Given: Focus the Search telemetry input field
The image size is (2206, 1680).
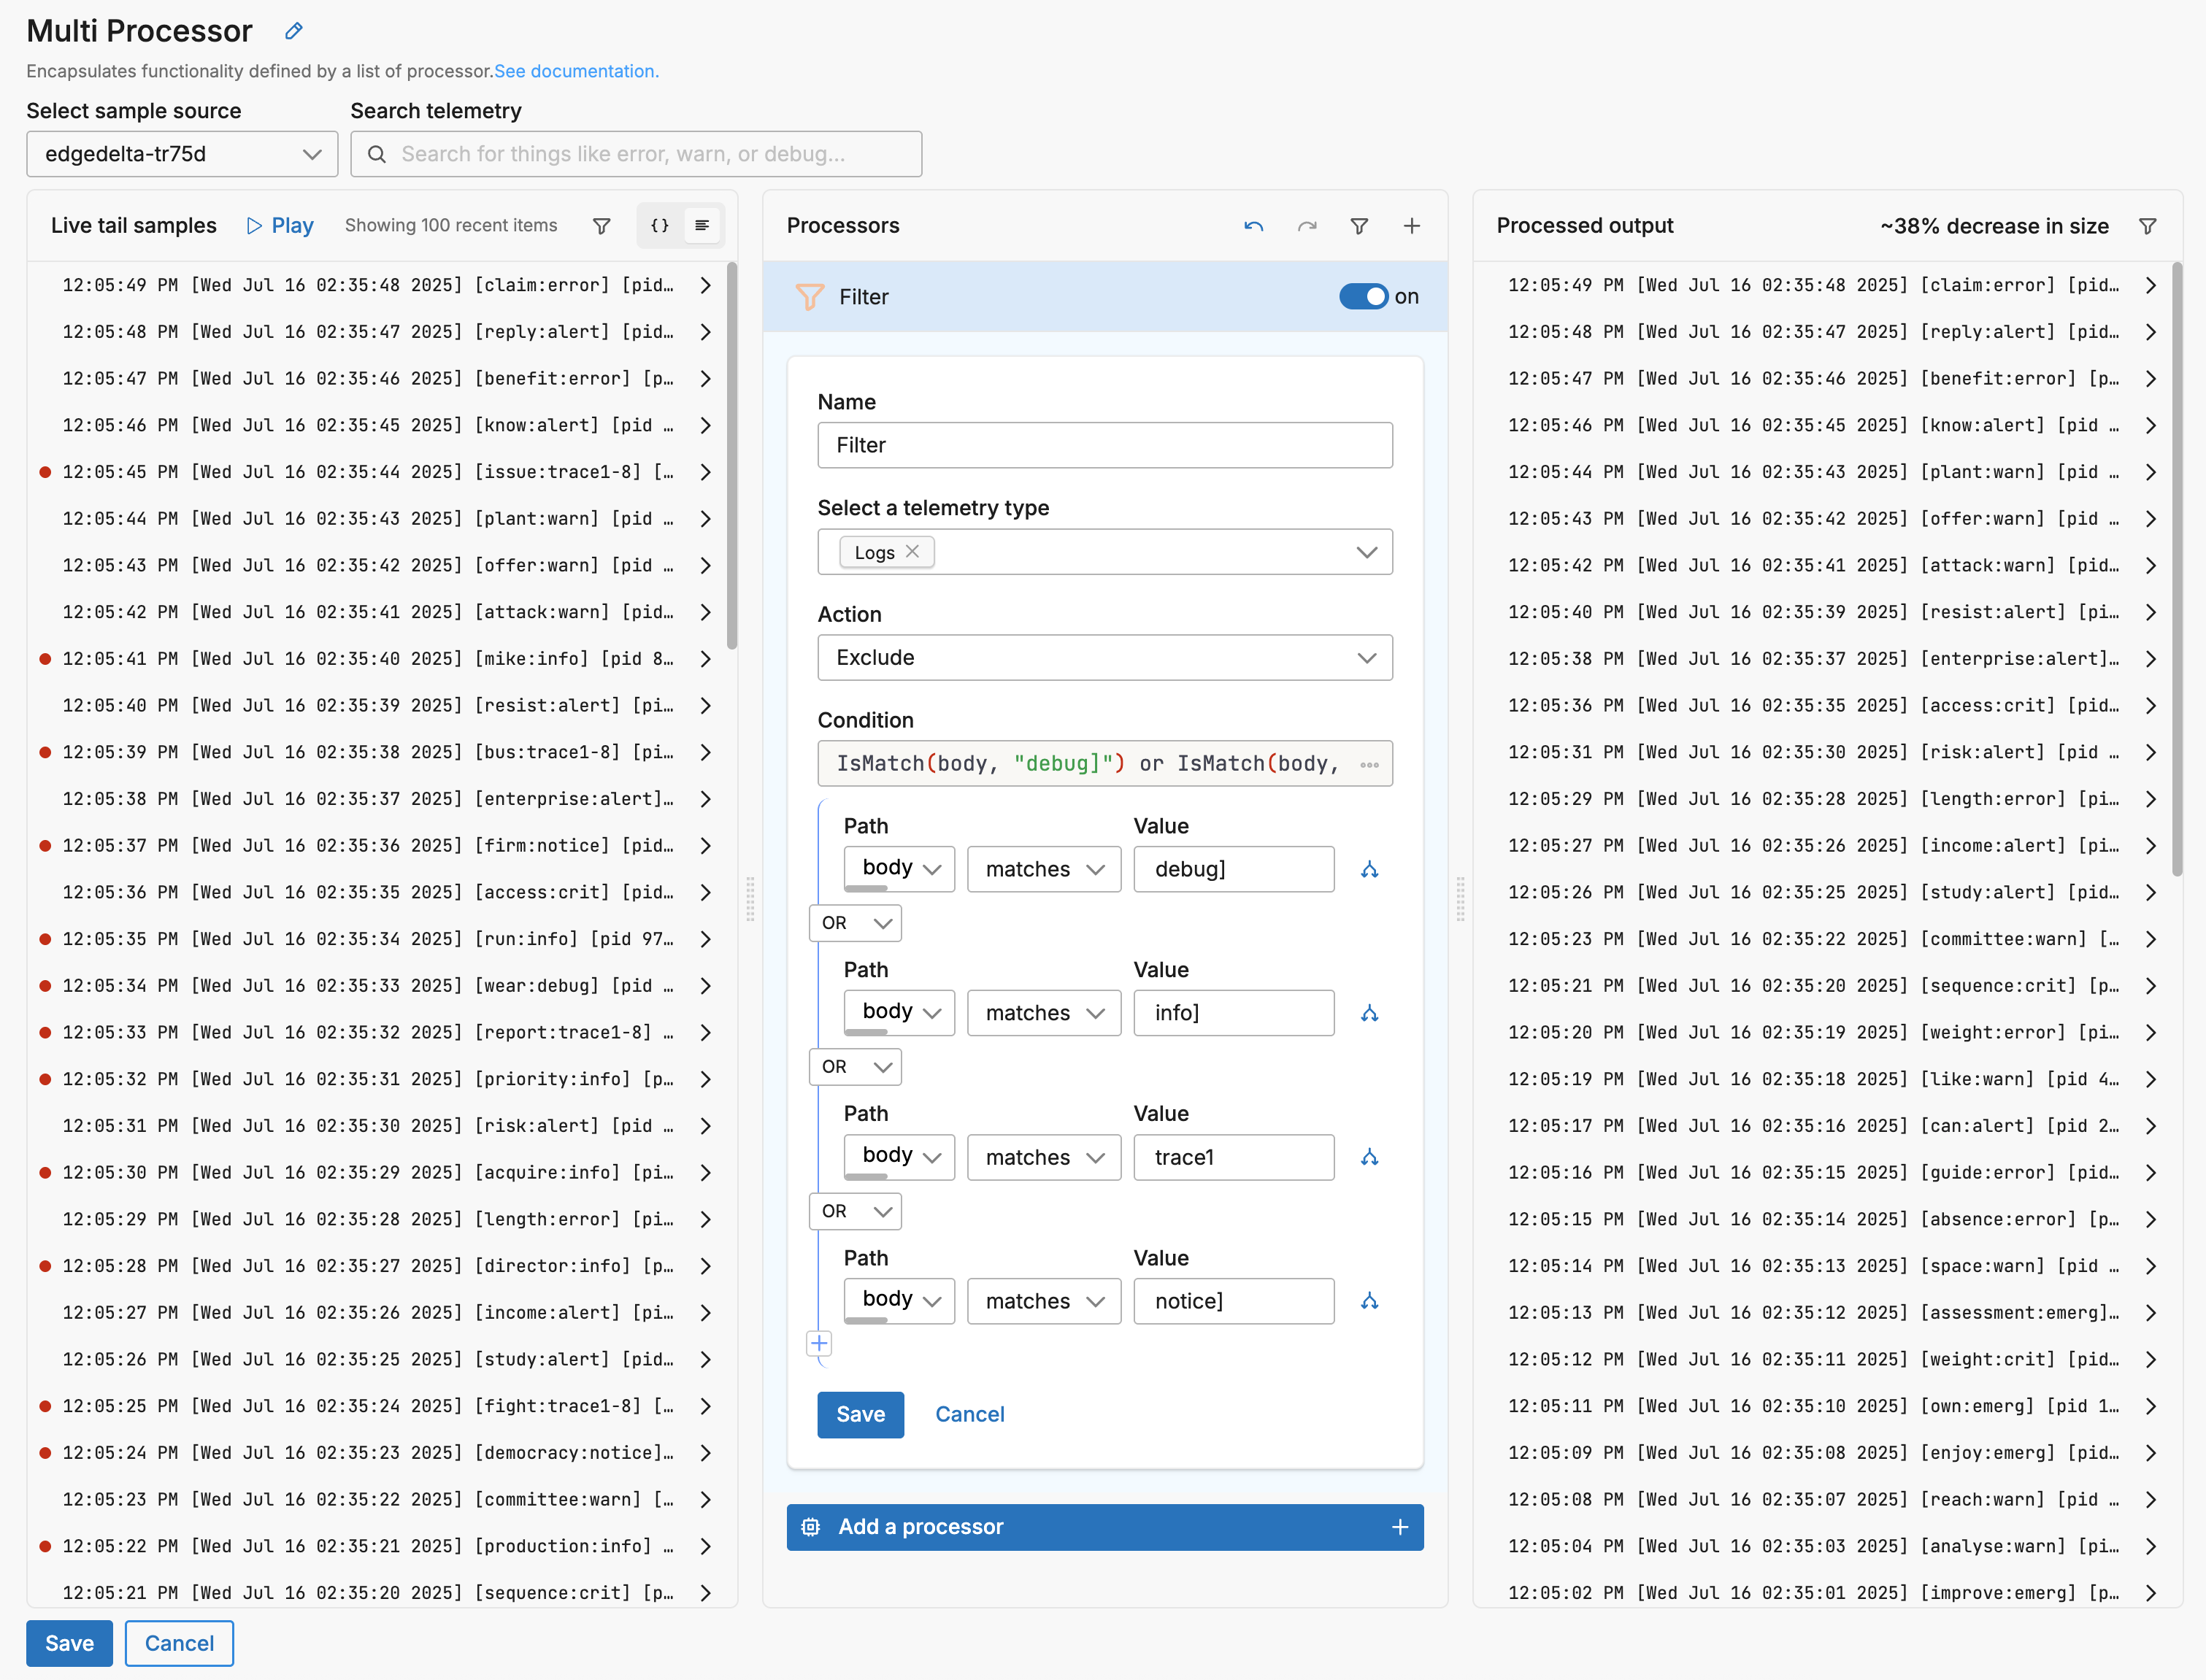Looking at the screenshot, I should pyautogui.click(x=636, y=154).
